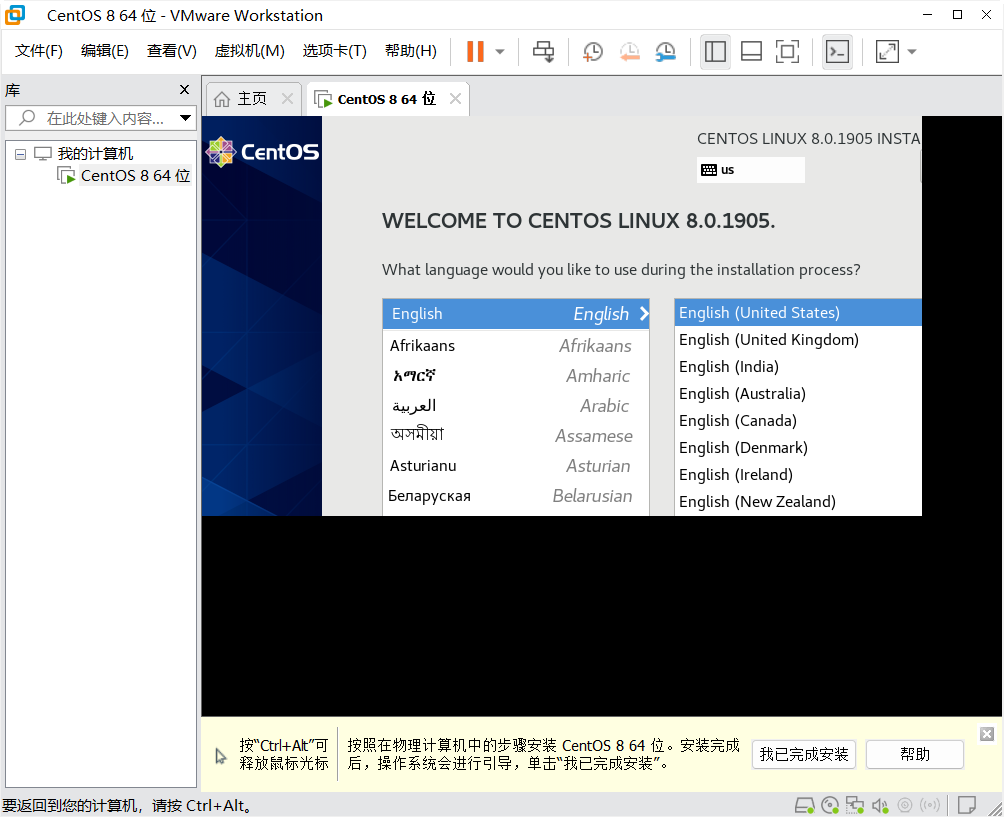Collapse the 我的计算机 tree node
The width and height of the screenshot is (1004, 817).
point(20,154)
